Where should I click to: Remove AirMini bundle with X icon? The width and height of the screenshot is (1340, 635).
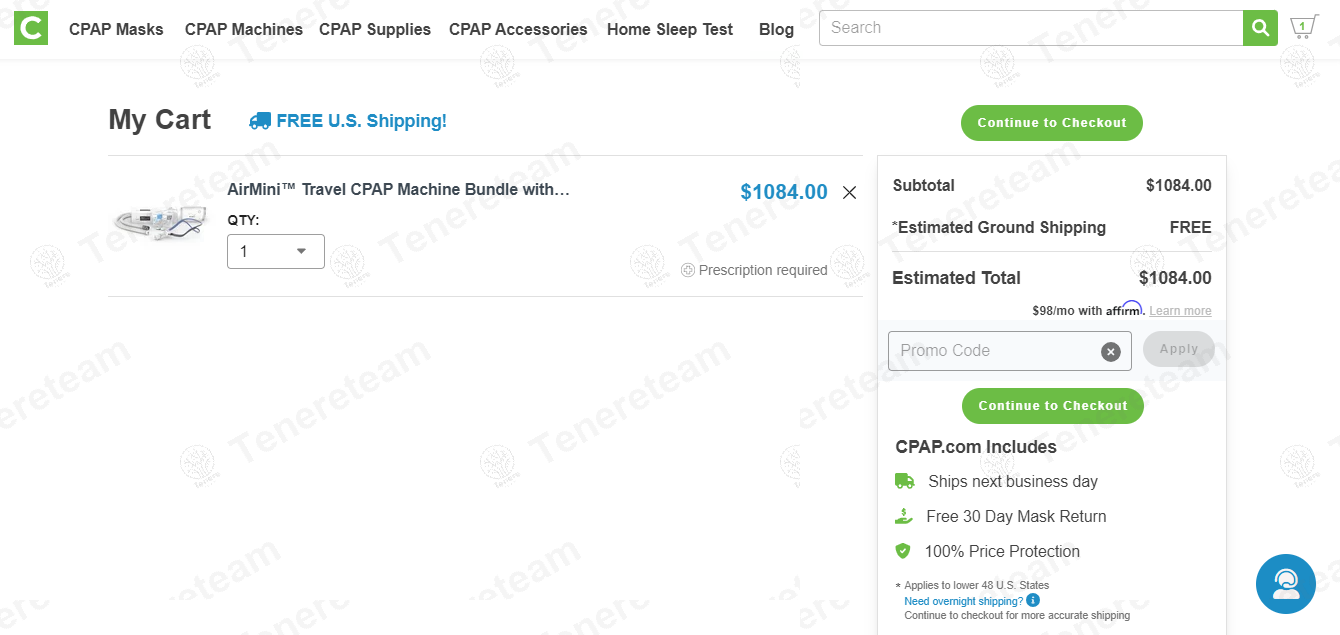[x=849, y=192]
